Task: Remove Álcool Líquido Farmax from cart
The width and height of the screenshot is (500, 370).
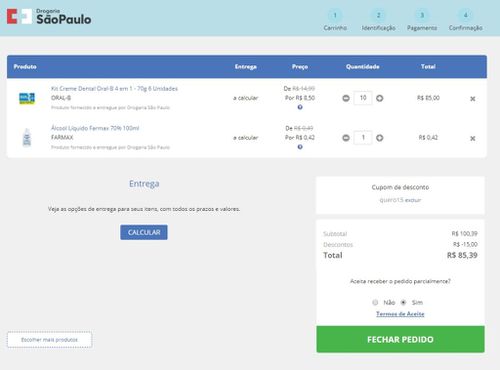Action: click(x=473, y=138)
